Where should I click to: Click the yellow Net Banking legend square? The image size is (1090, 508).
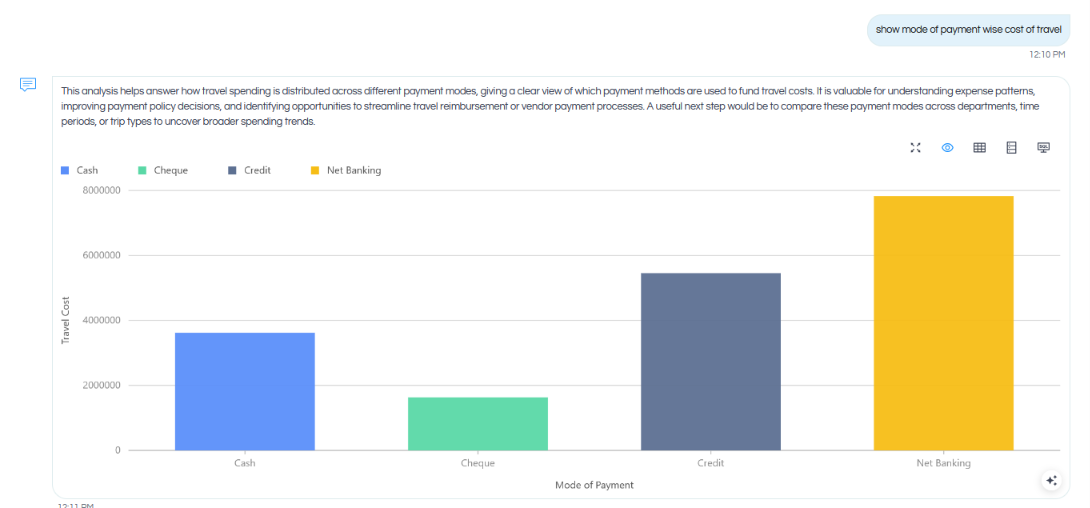point(314,170)
